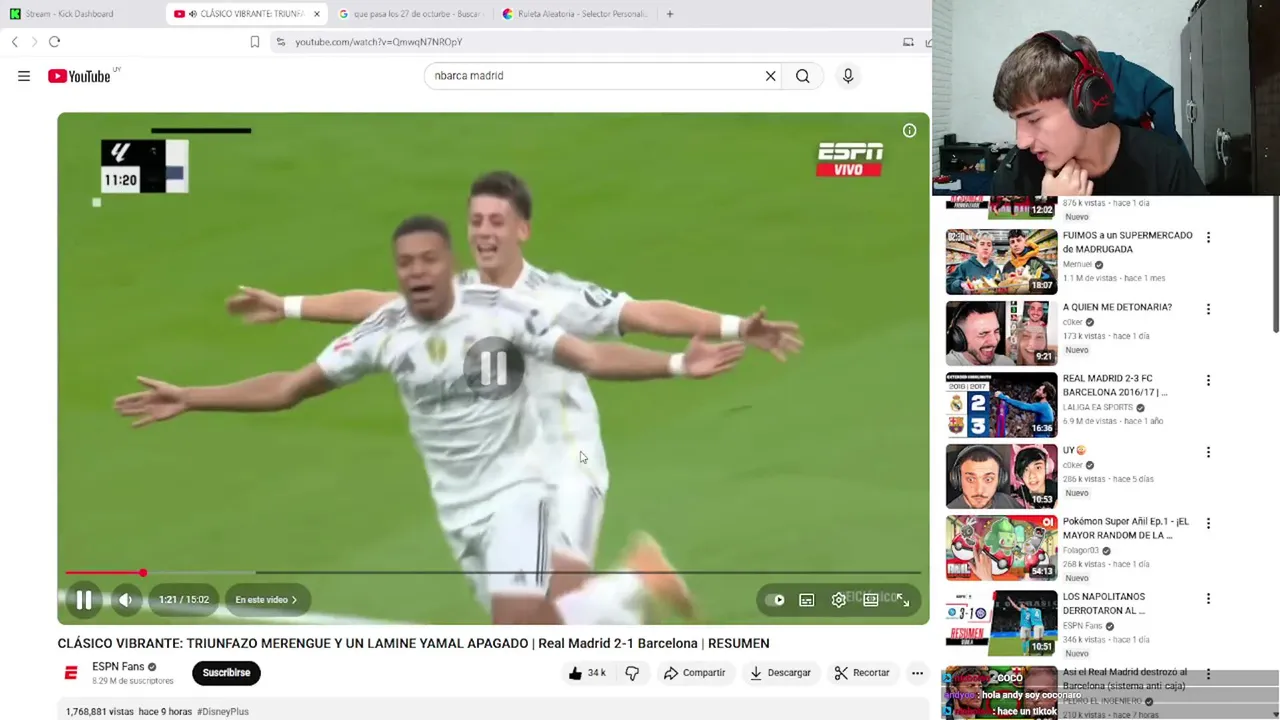
Task: Open screen cast icon in browser toolbar
Action: pos(908,42)
